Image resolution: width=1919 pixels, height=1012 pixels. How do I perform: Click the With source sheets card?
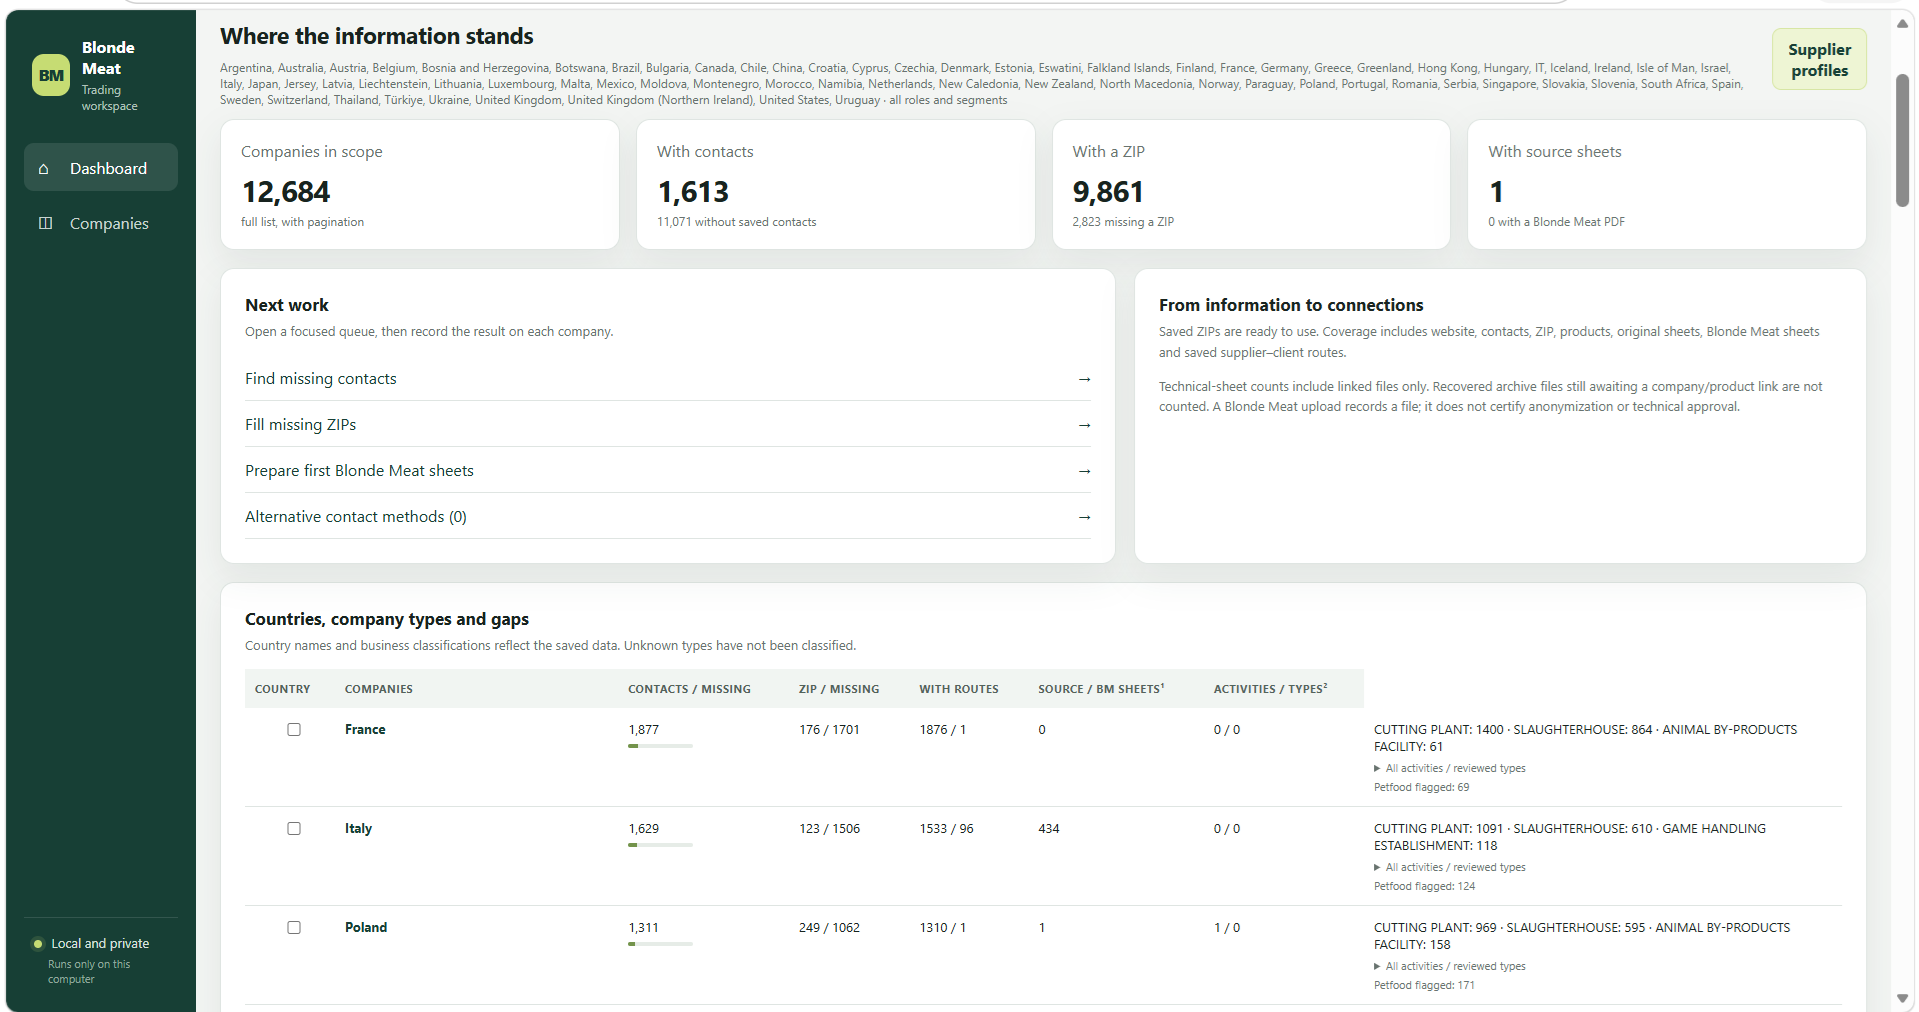[1666, 185]
